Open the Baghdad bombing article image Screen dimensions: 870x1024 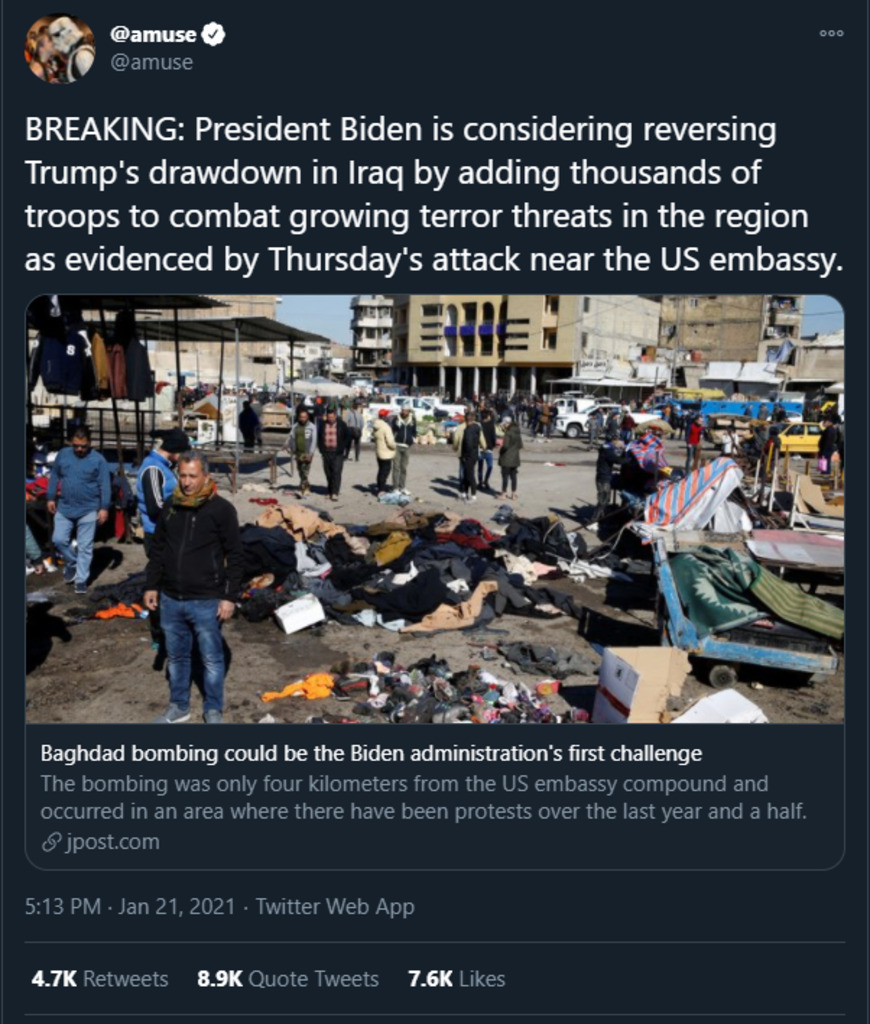435,509
